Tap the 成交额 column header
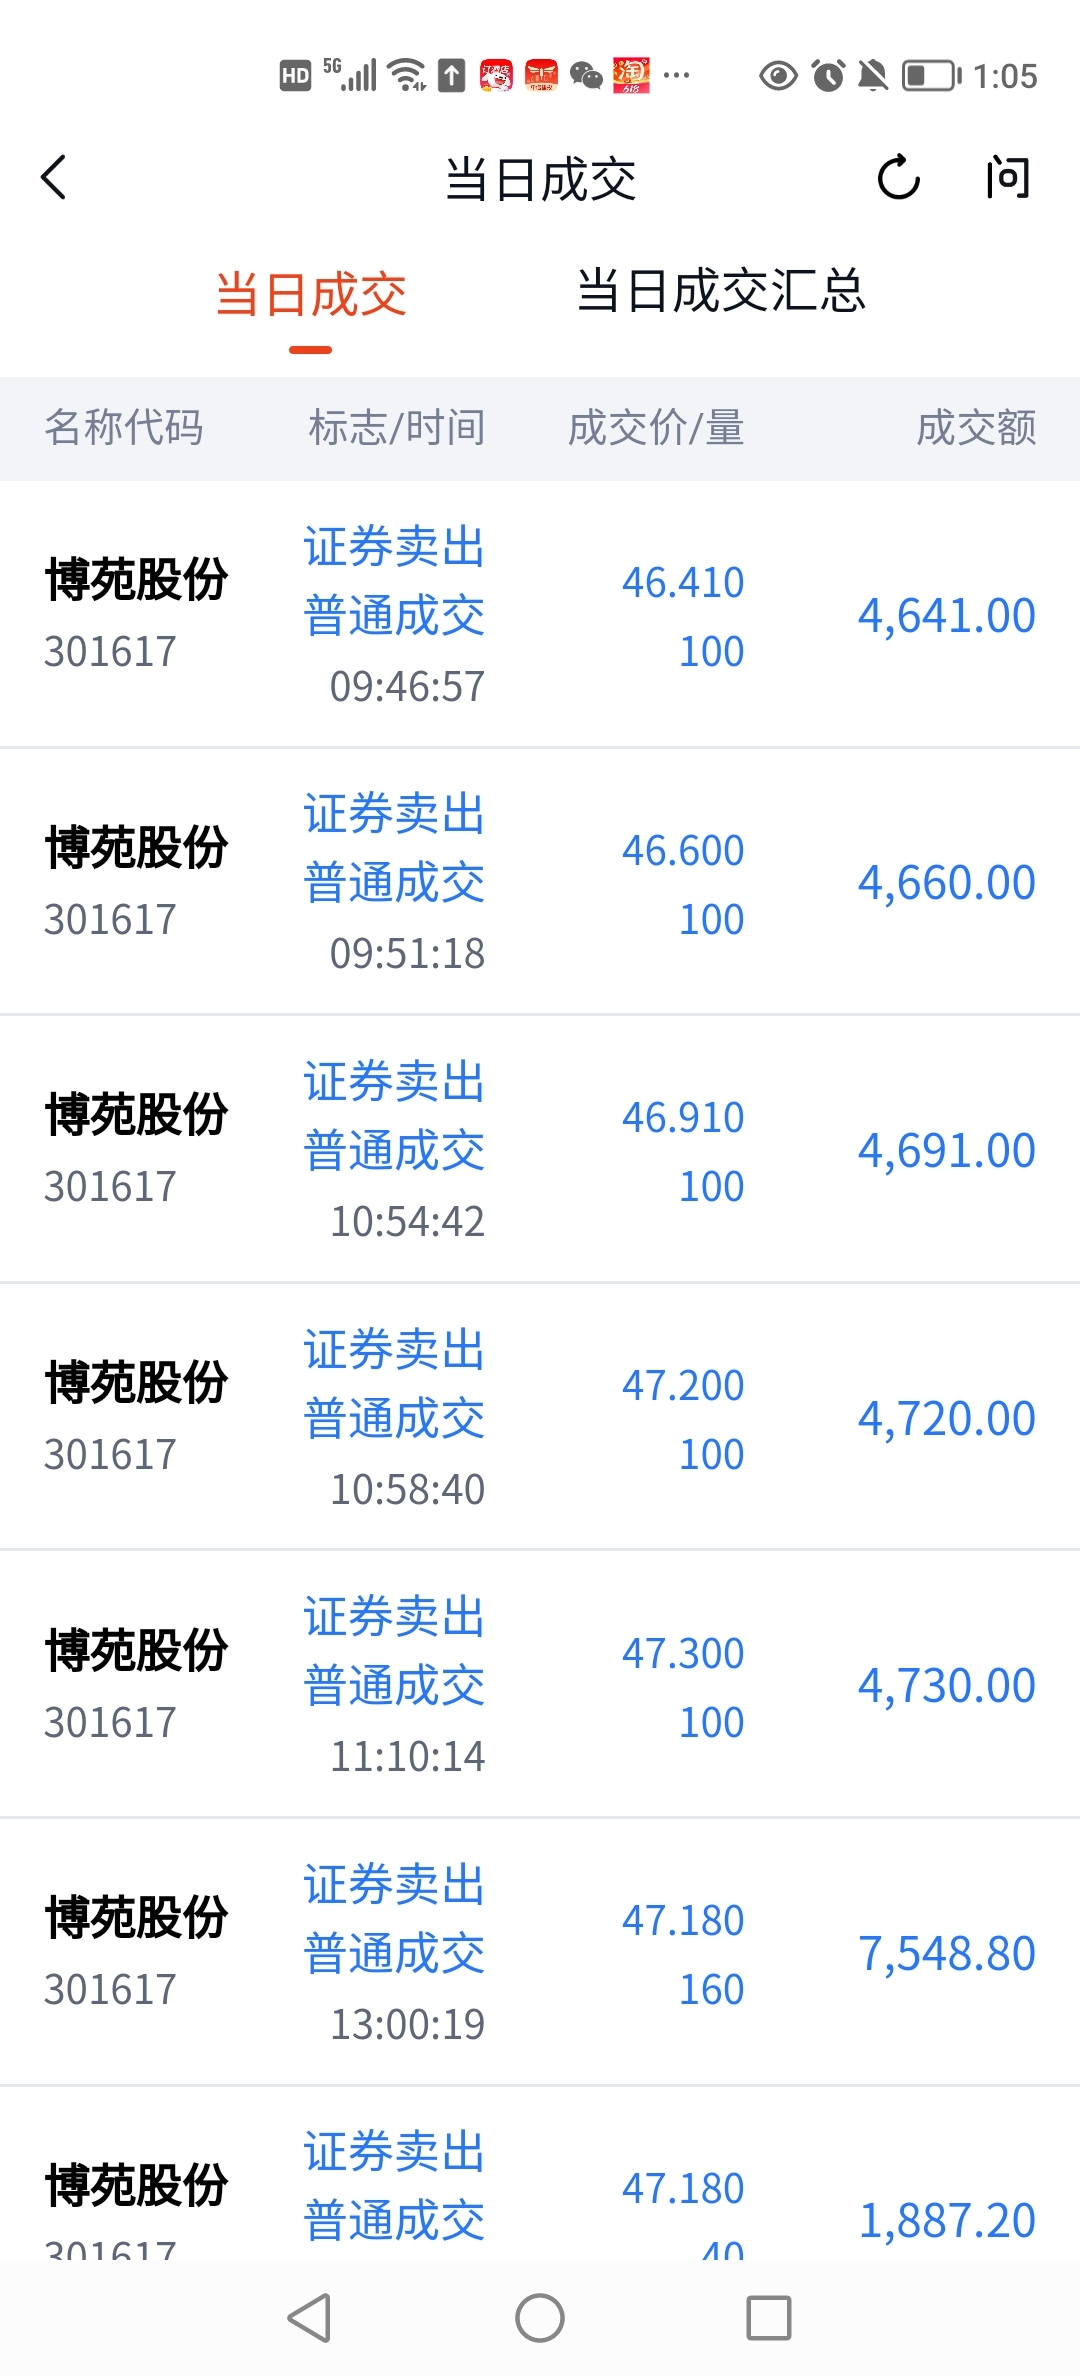Screen dimensions: 1080x2376 (x=976, y=428)
